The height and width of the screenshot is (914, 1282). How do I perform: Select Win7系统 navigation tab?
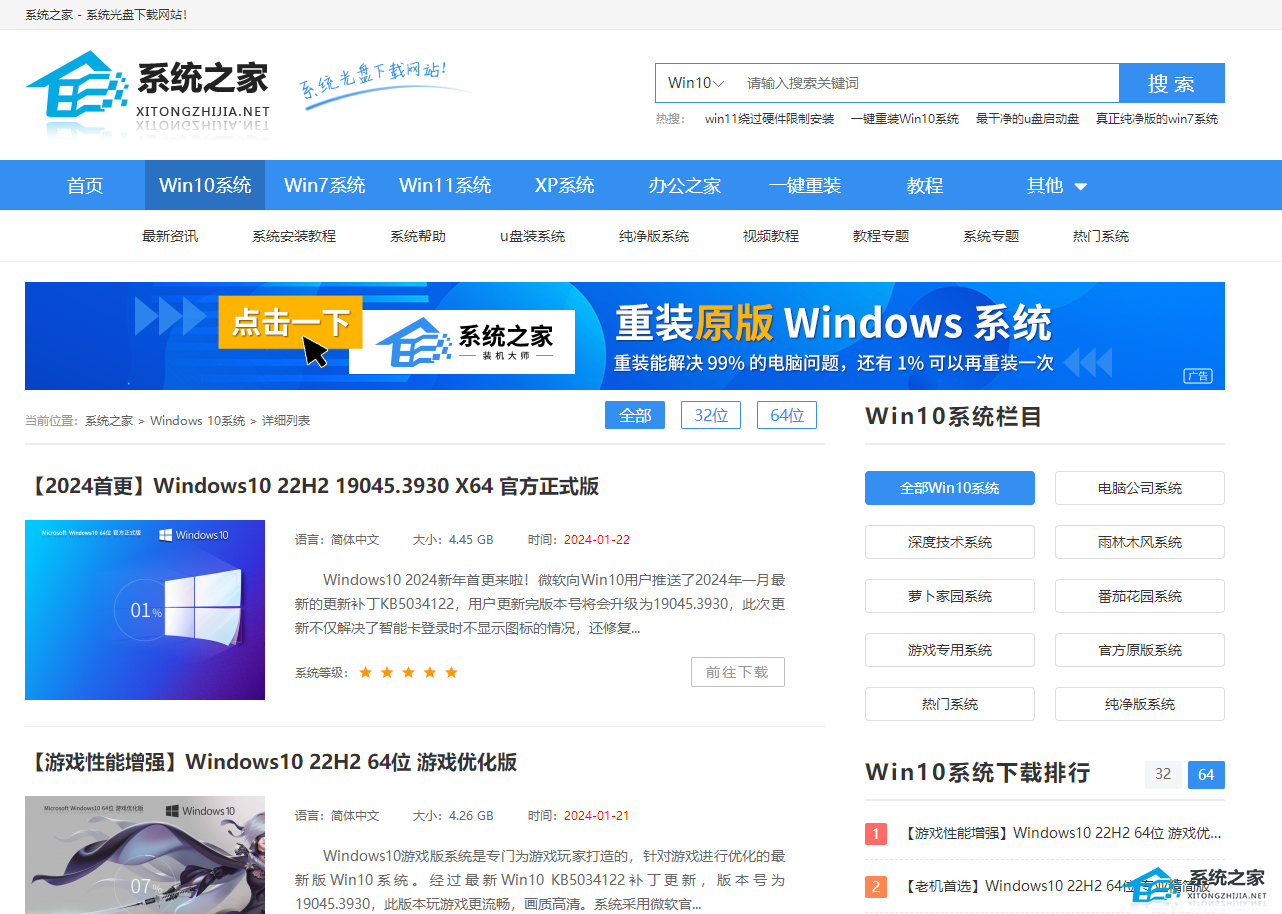325,185
